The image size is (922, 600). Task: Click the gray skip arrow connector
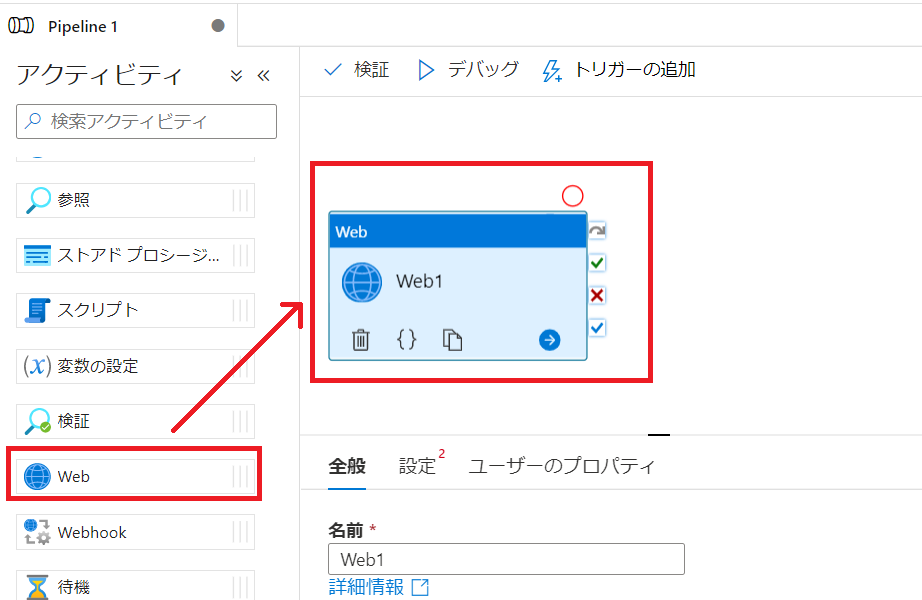(x=597, y=231)
